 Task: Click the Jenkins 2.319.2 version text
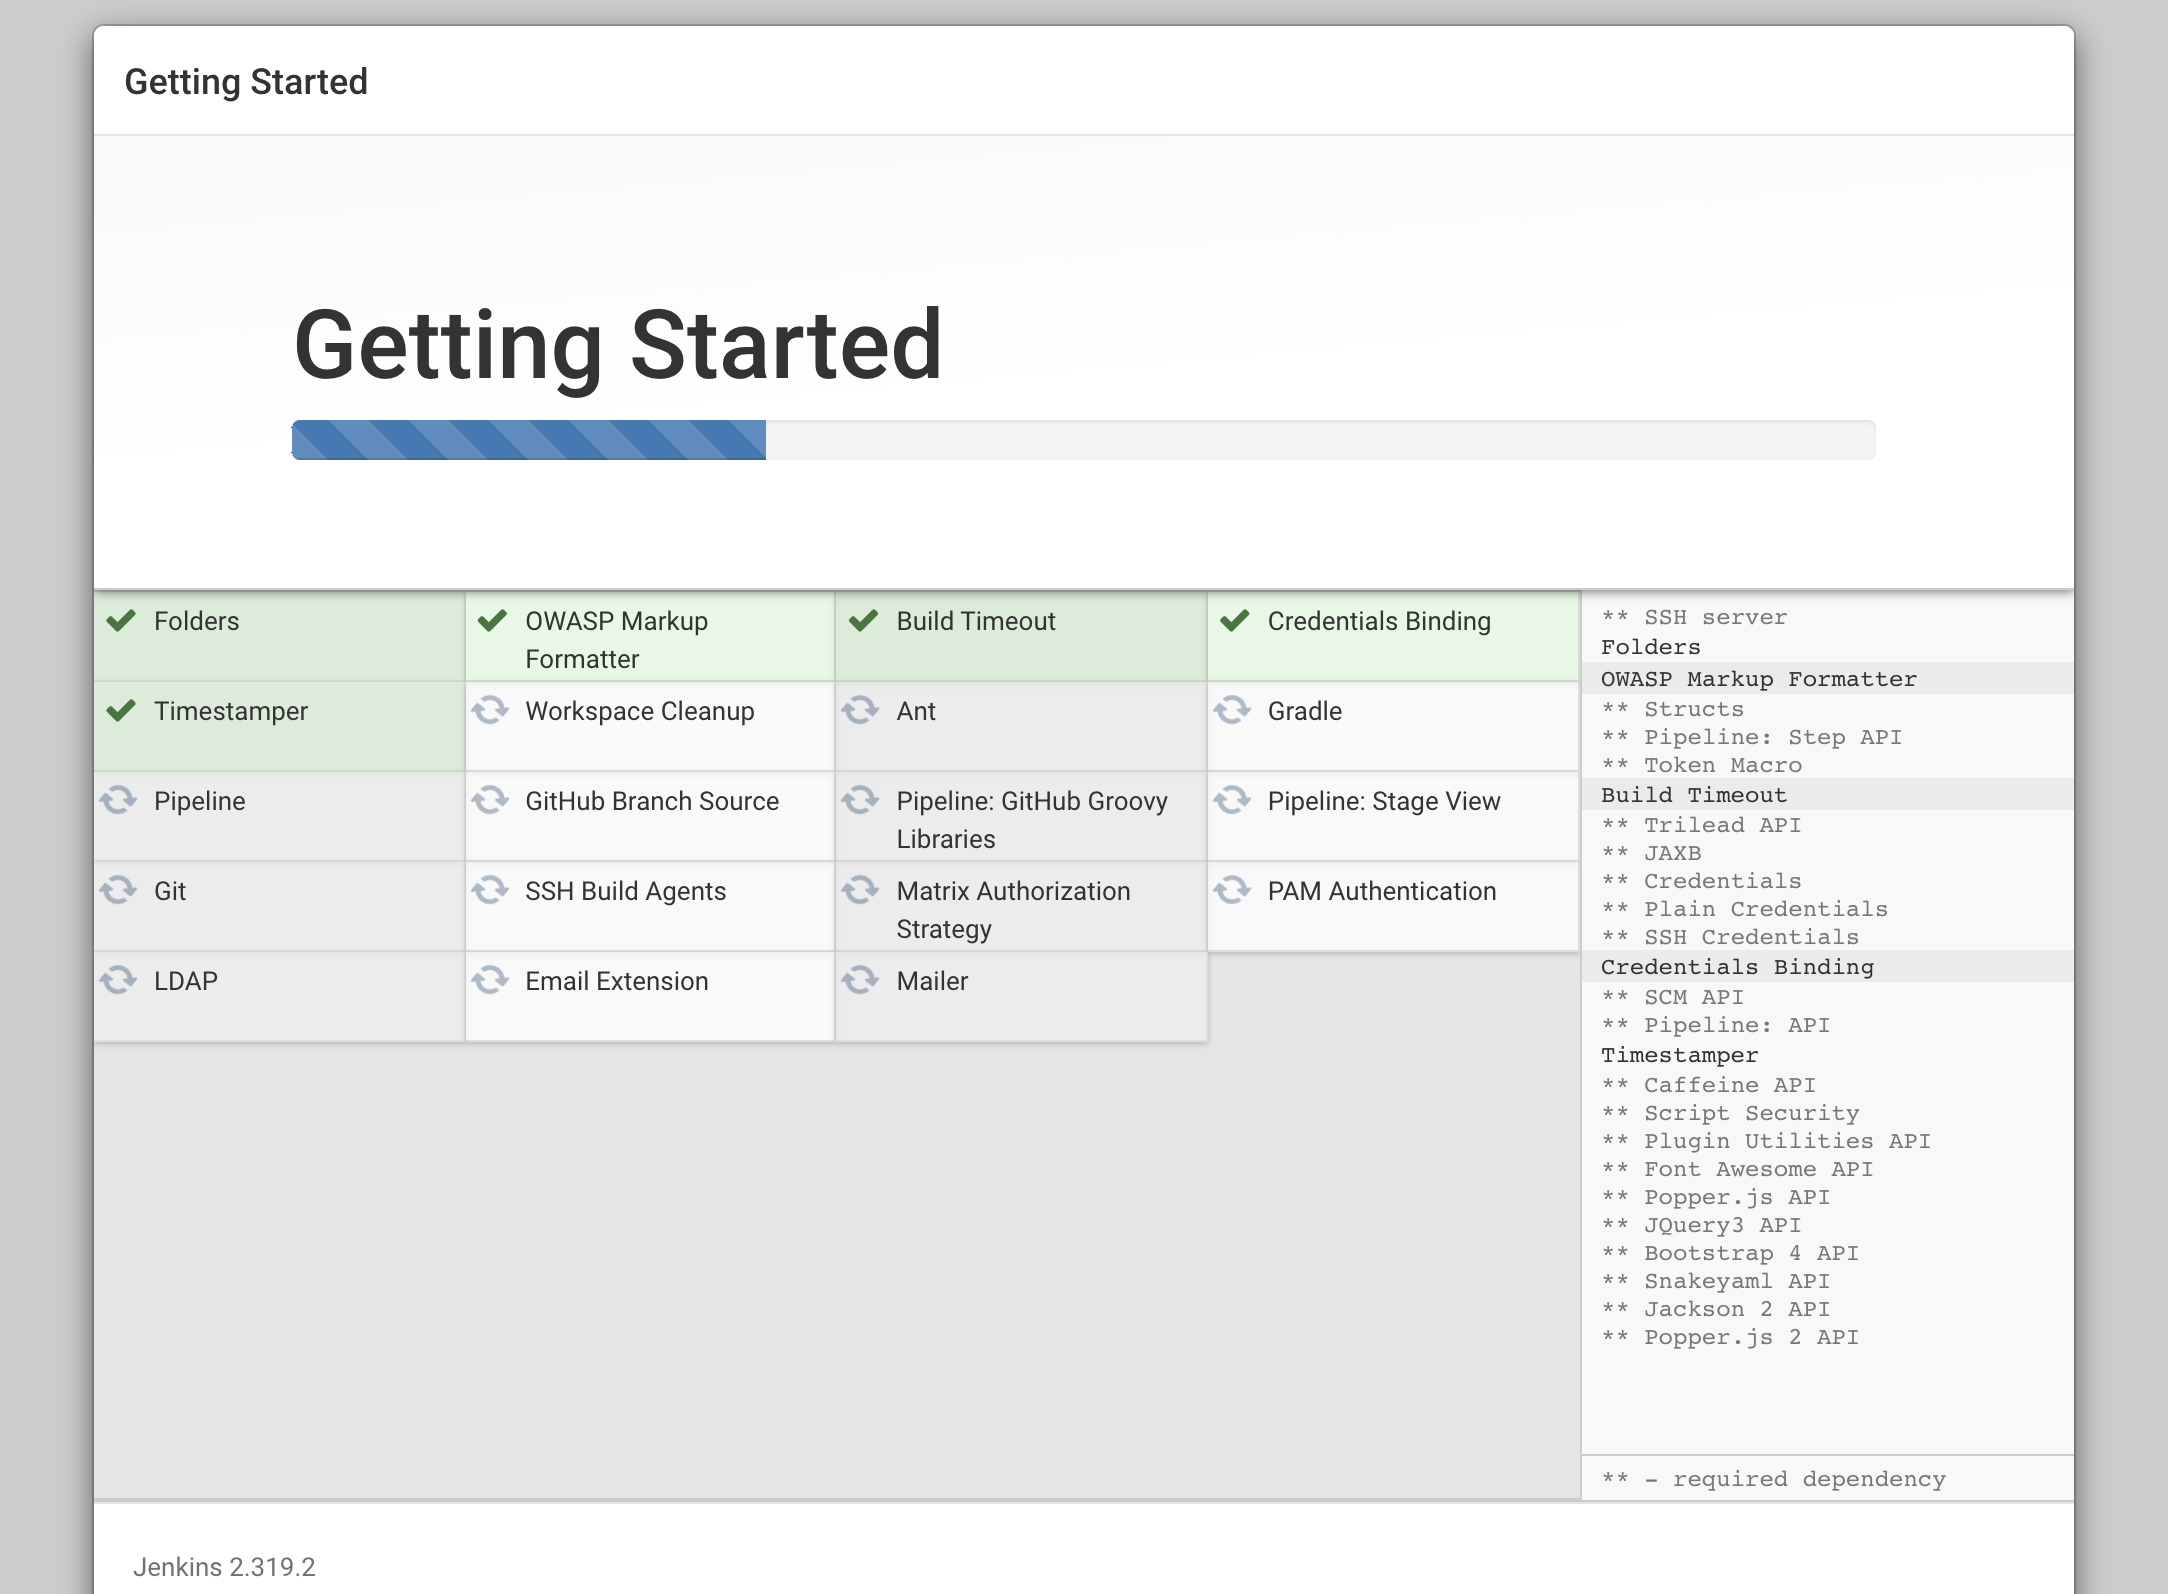(224, 1567)
